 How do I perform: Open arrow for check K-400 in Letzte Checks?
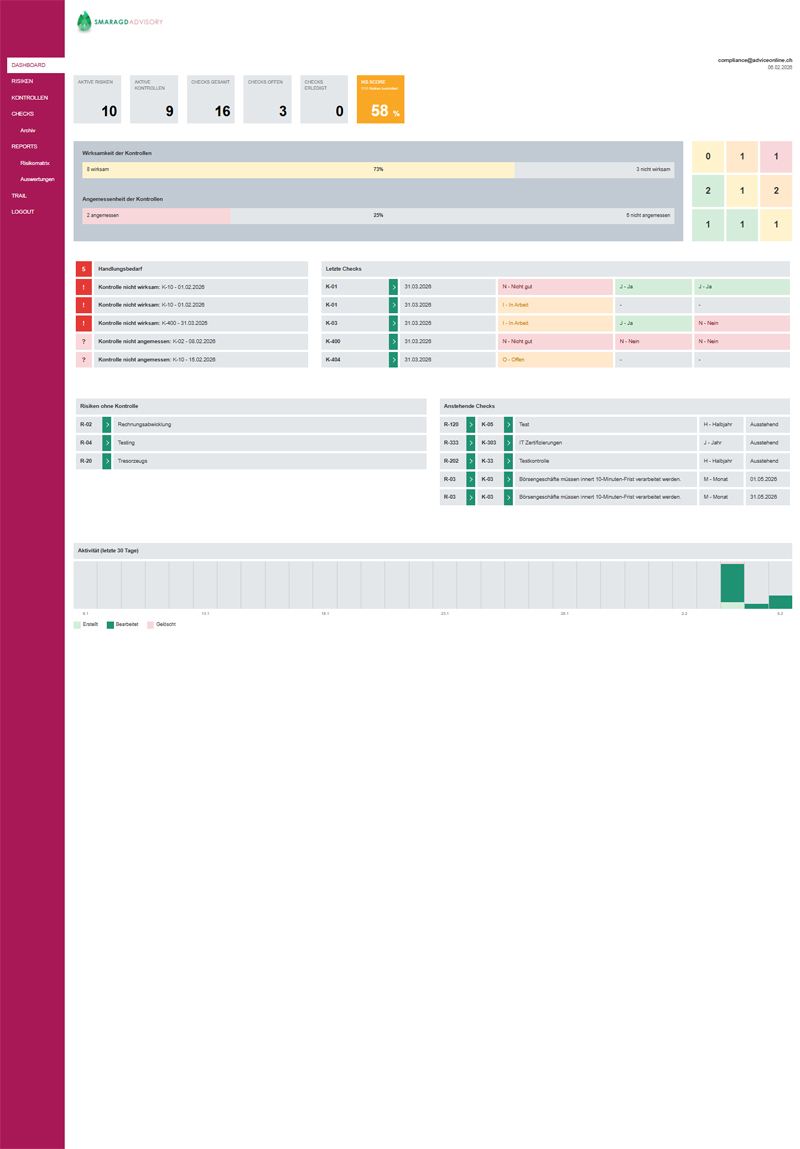pos(393,341)
